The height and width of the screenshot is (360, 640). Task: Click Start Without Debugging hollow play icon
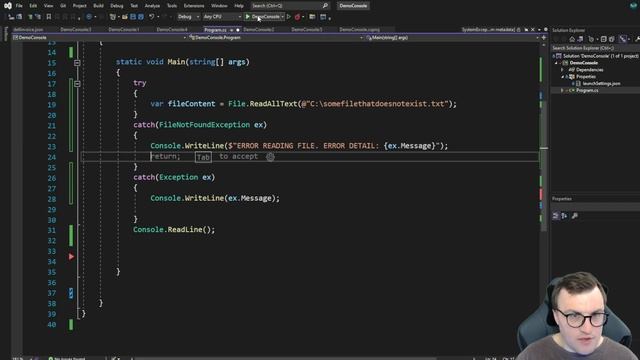(x=289, y=17)
